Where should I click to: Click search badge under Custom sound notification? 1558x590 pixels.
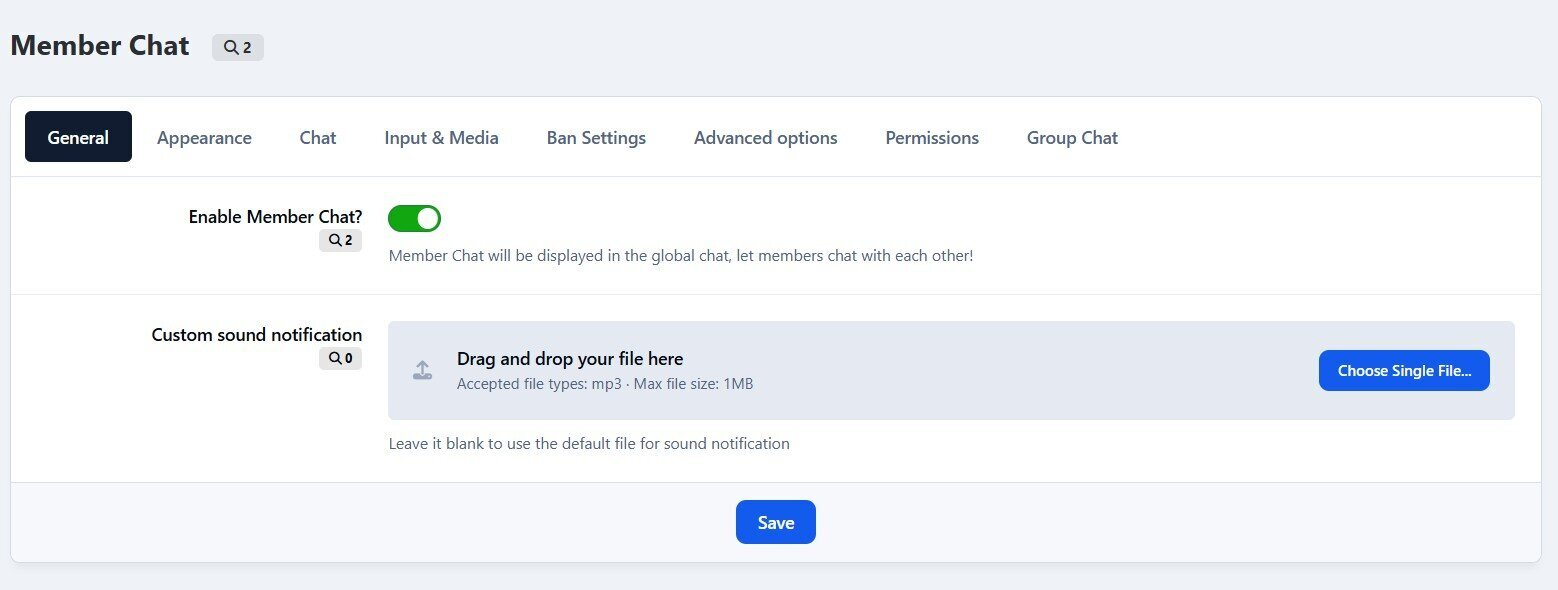(340, 358)
